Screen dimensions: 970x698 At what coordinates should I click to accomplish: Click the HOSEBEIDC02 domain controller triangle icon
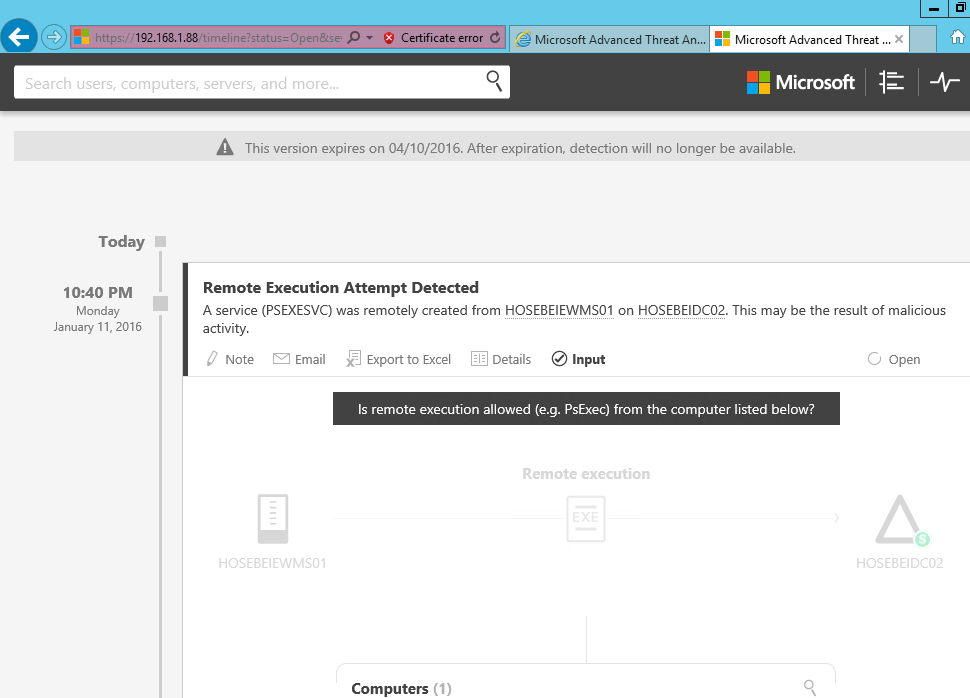(x=900, y=520)
